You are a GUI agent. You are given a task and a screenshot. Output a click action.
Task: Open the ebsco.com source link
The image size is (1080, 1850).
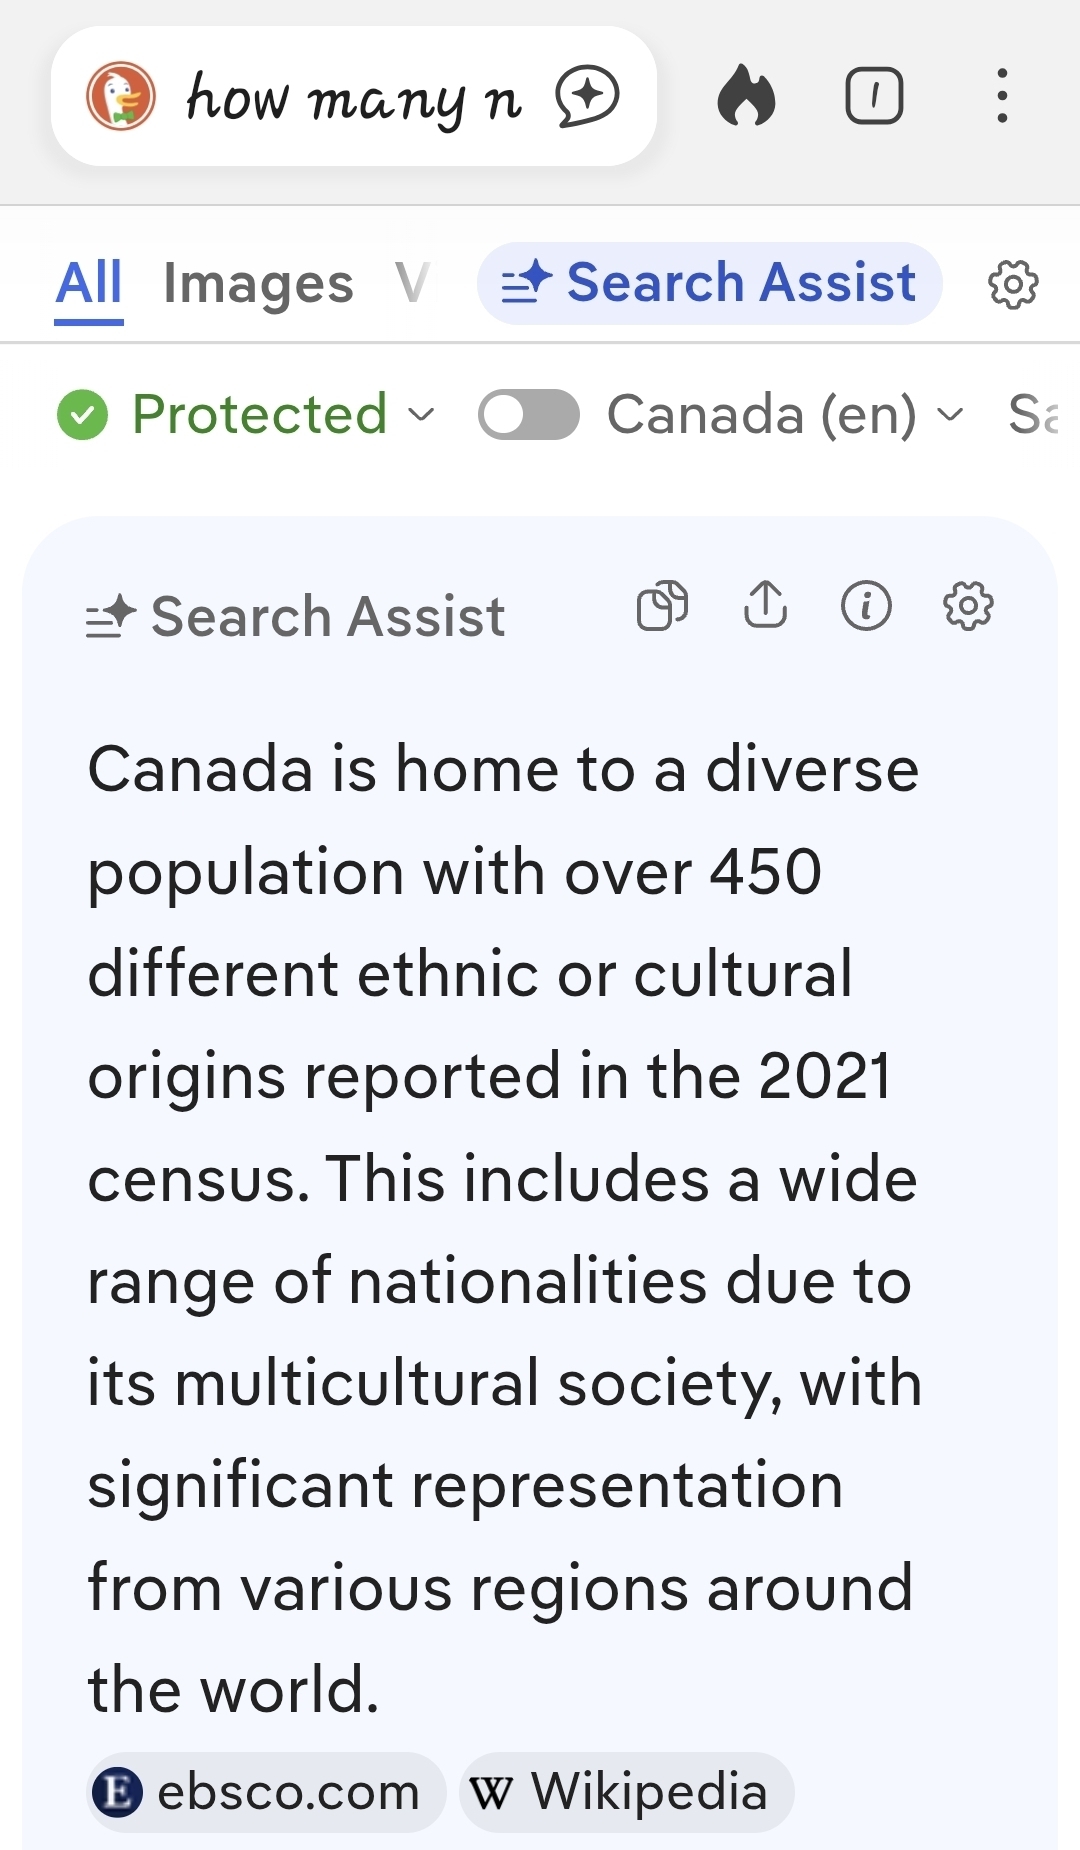[x=266, y=1792]
